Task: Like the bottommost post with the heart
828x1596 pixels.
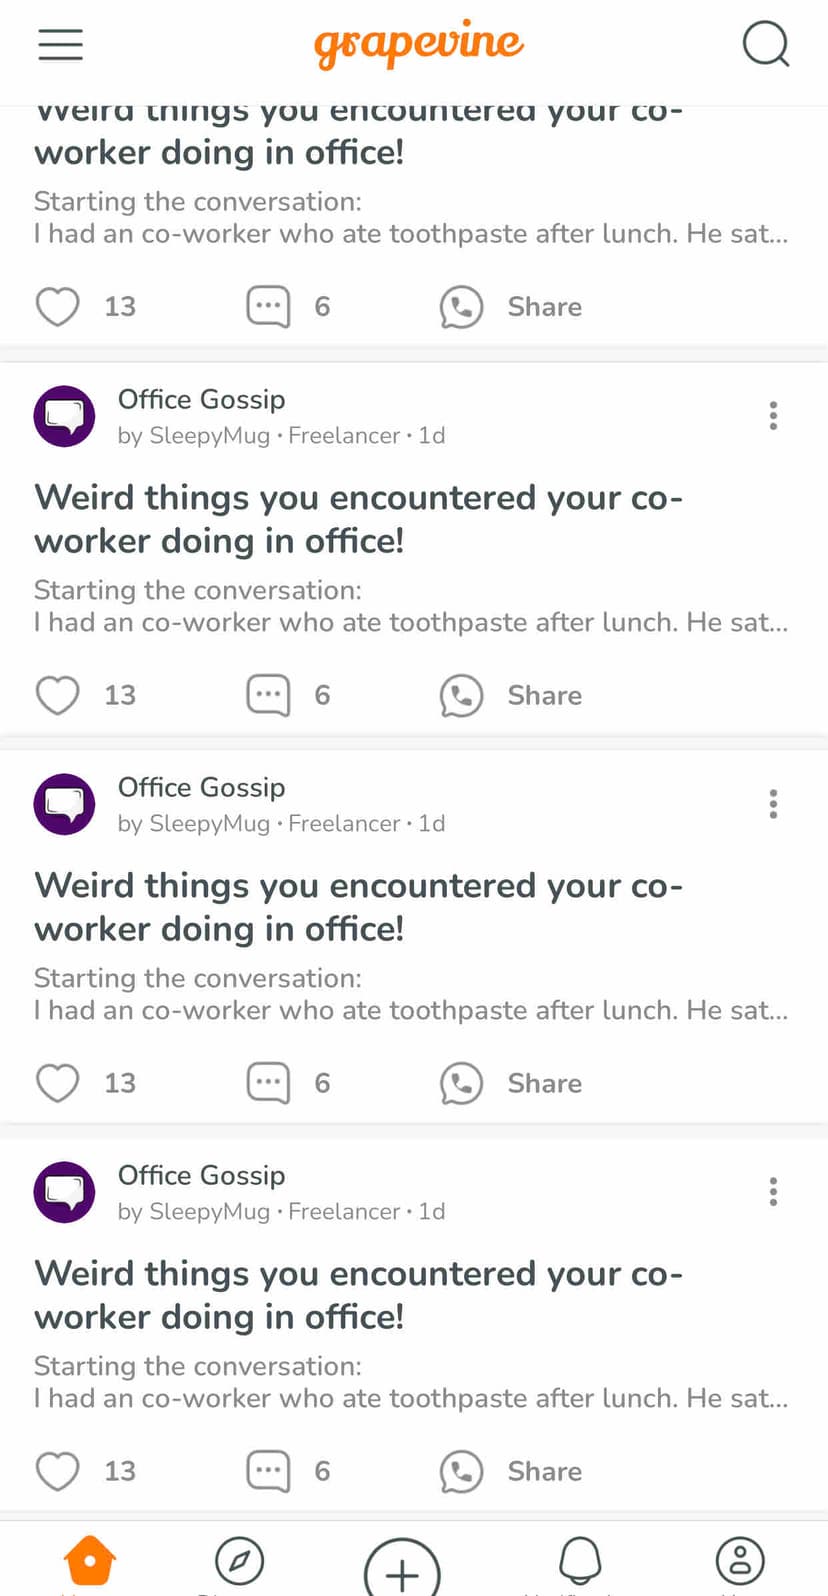Action: (x=58, y=1471)
